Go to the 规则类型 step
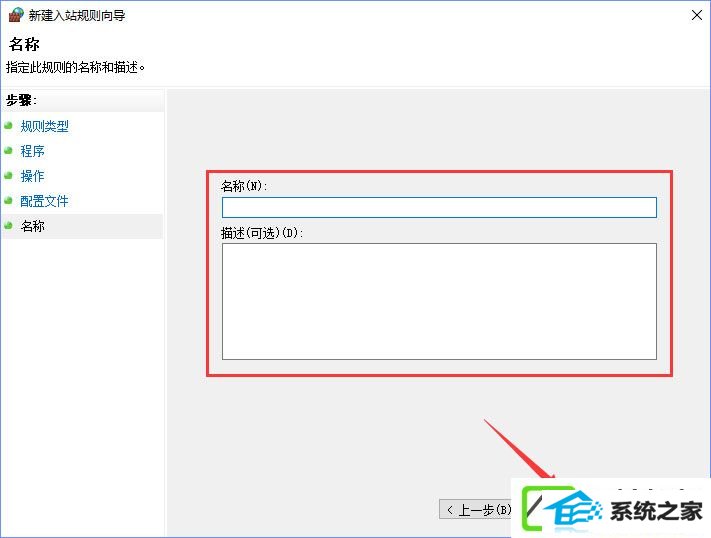This screenshot has height=538, width=711. [x=44, y=126]
